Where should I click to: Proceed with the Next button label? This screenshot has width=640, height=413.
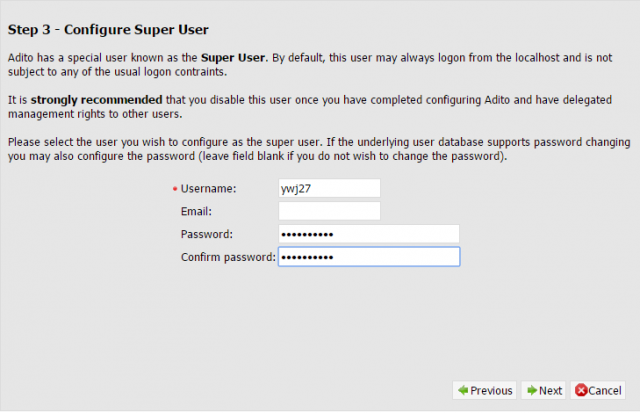(x=550, y=391)
